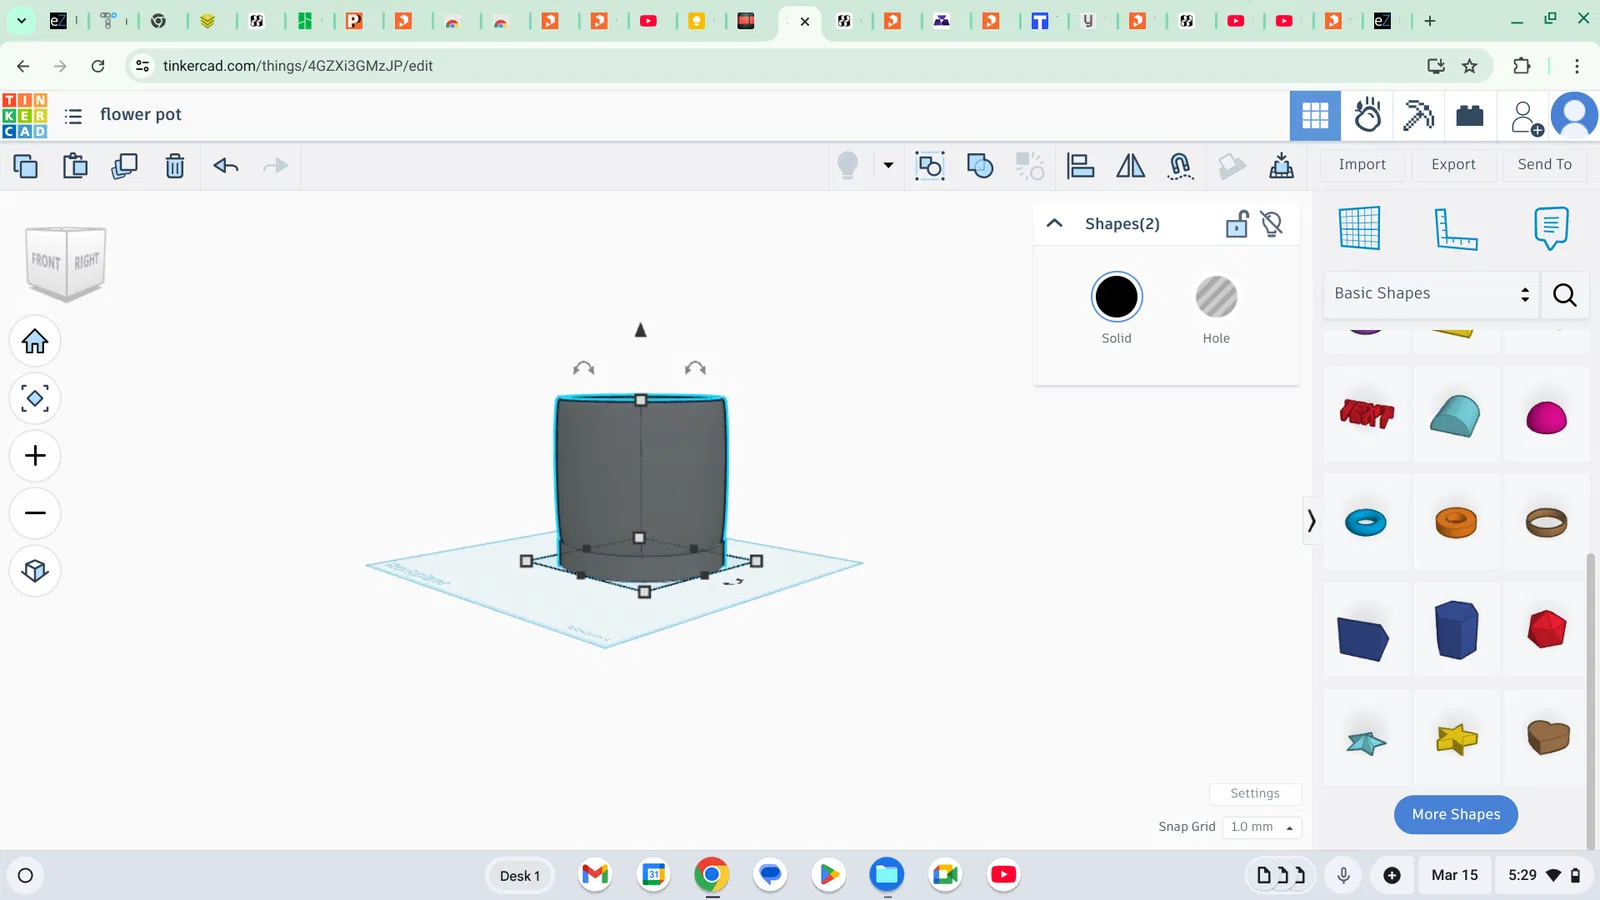Viewport: 1600px width, 900px height.
Task: Click the Import button
Action: pos(1362,165)
